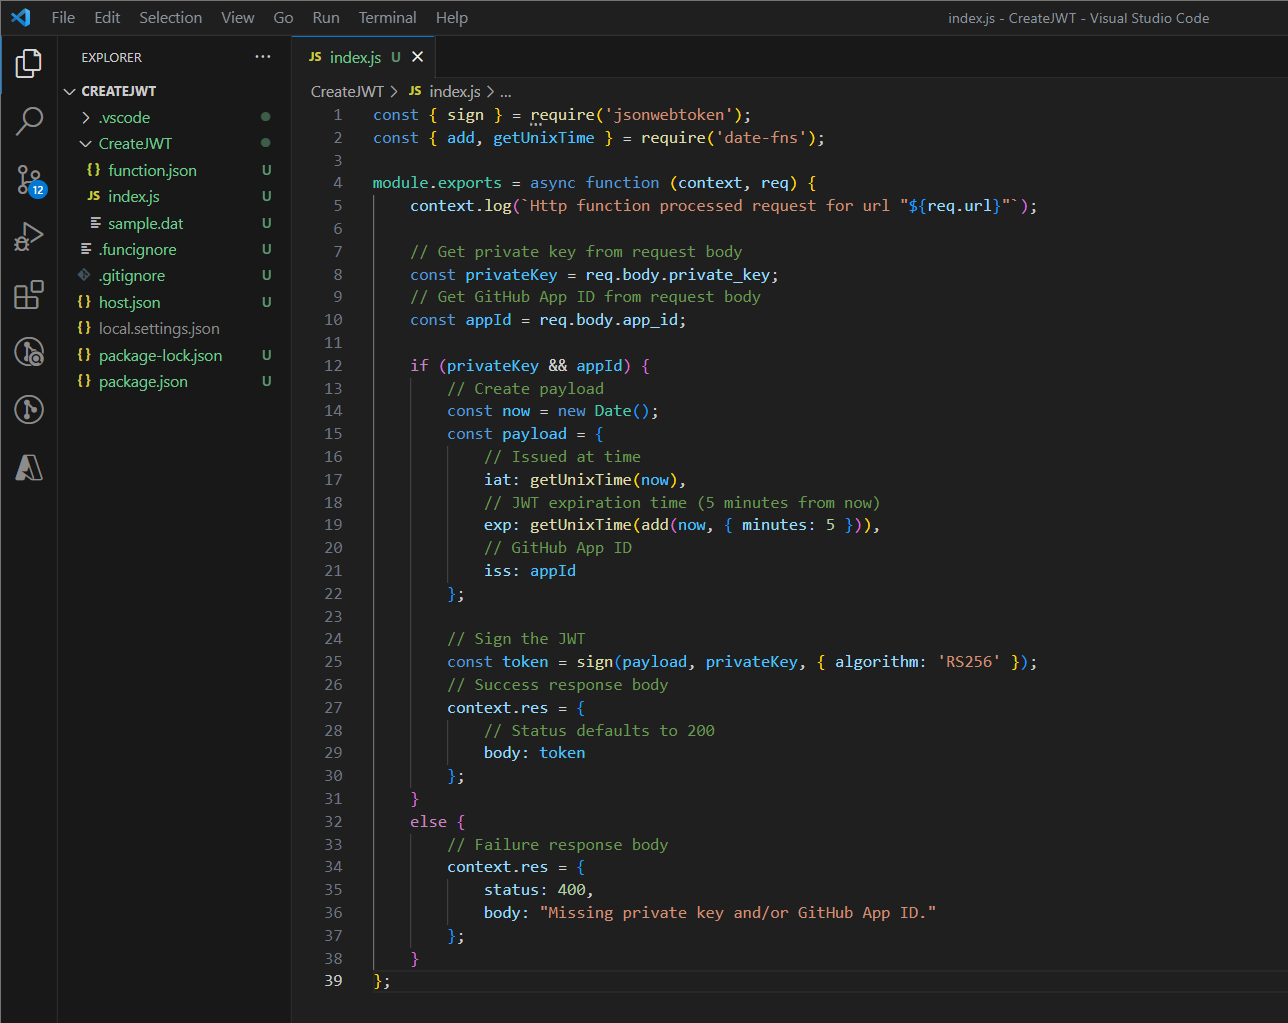Select the index.js editor tab

point(365,57)
